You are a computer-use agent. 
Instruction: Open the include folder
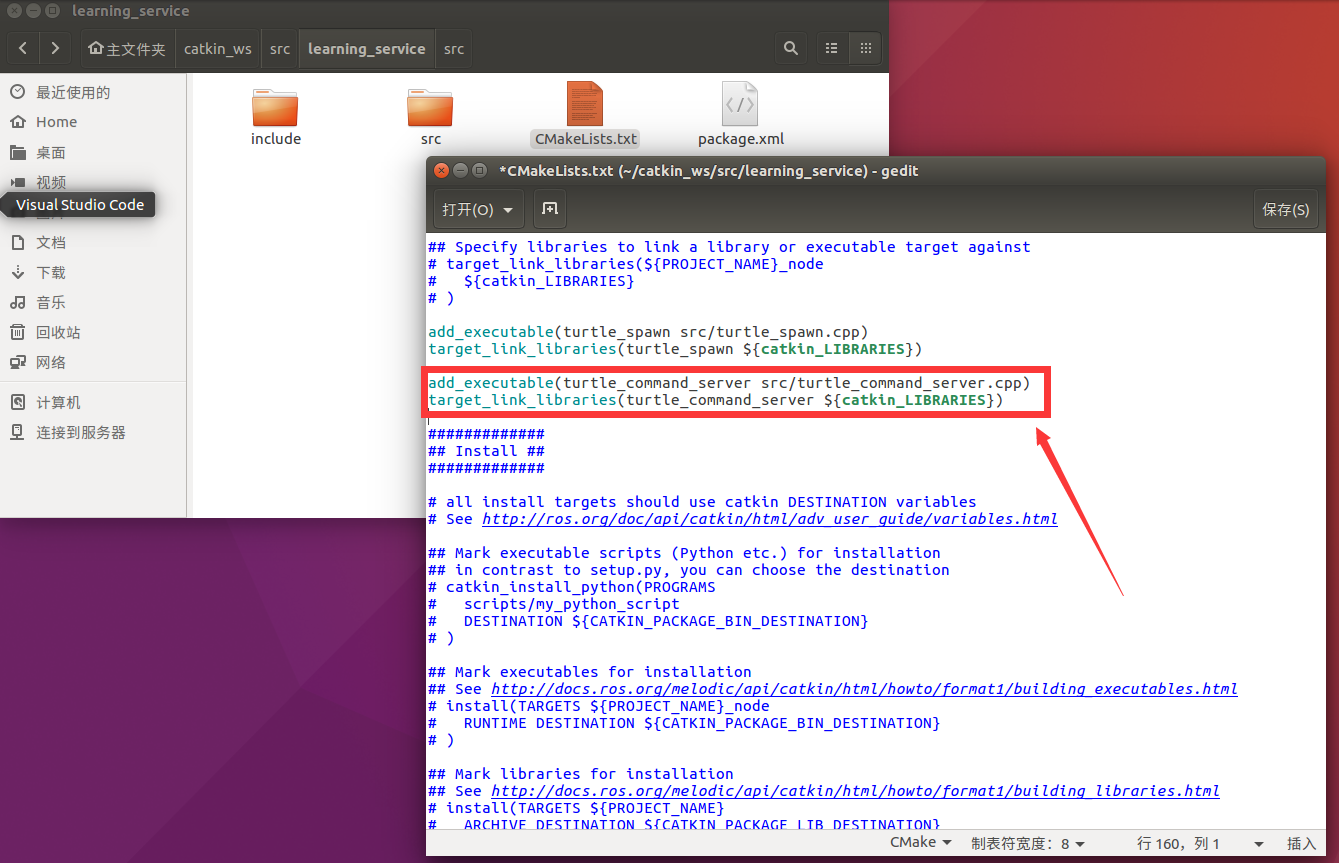(275, 105)
